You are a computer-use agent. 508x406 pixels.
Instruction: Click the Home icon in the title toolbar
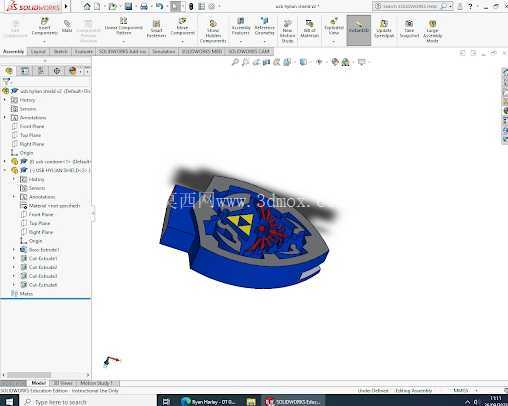click(x=87, y=6)
